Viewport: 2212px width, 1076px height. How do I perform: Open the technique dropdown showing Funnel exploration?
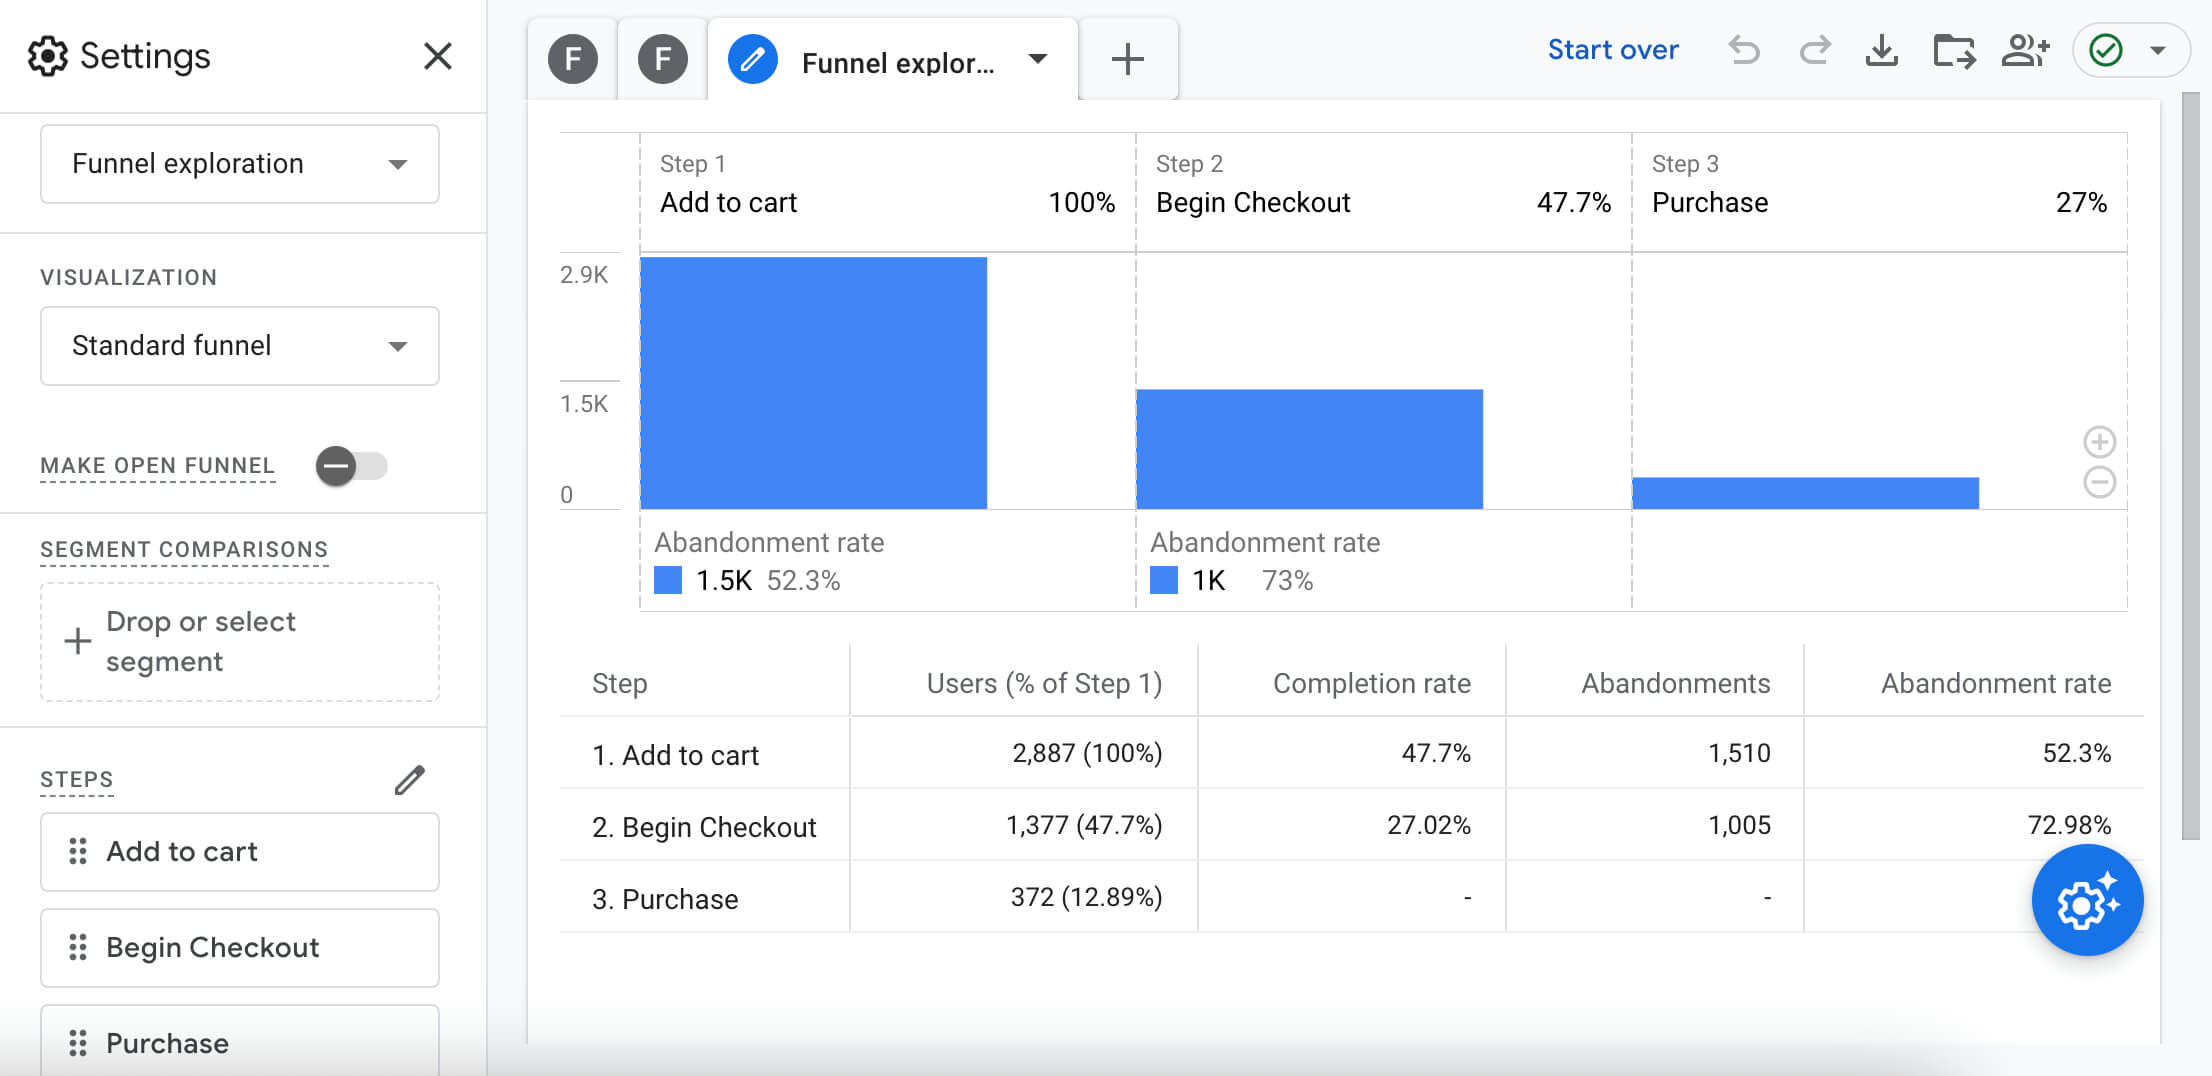pyautogui.click(x=239, y=164)
